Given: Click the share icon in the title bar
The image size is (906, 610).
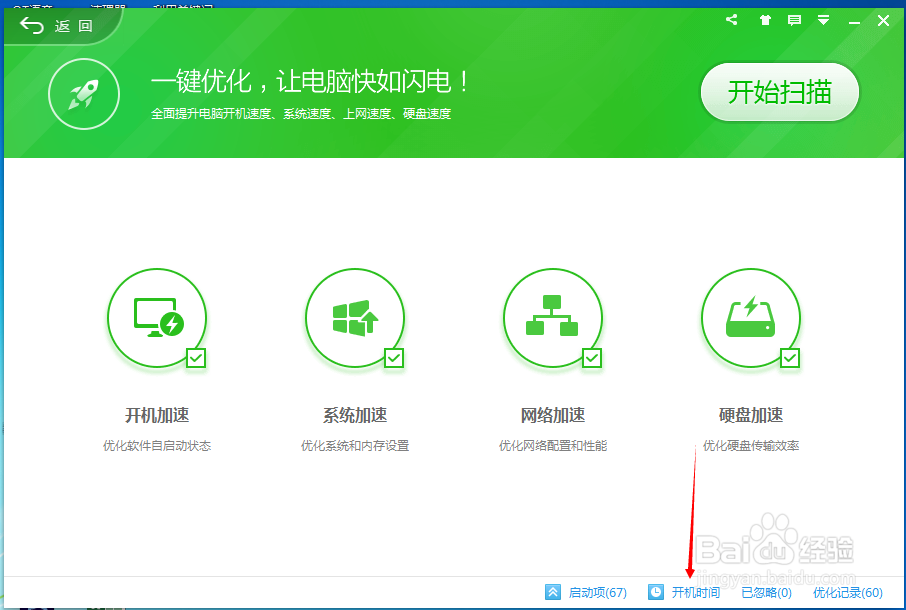Looking at the screenshot, I should [731, 19].
